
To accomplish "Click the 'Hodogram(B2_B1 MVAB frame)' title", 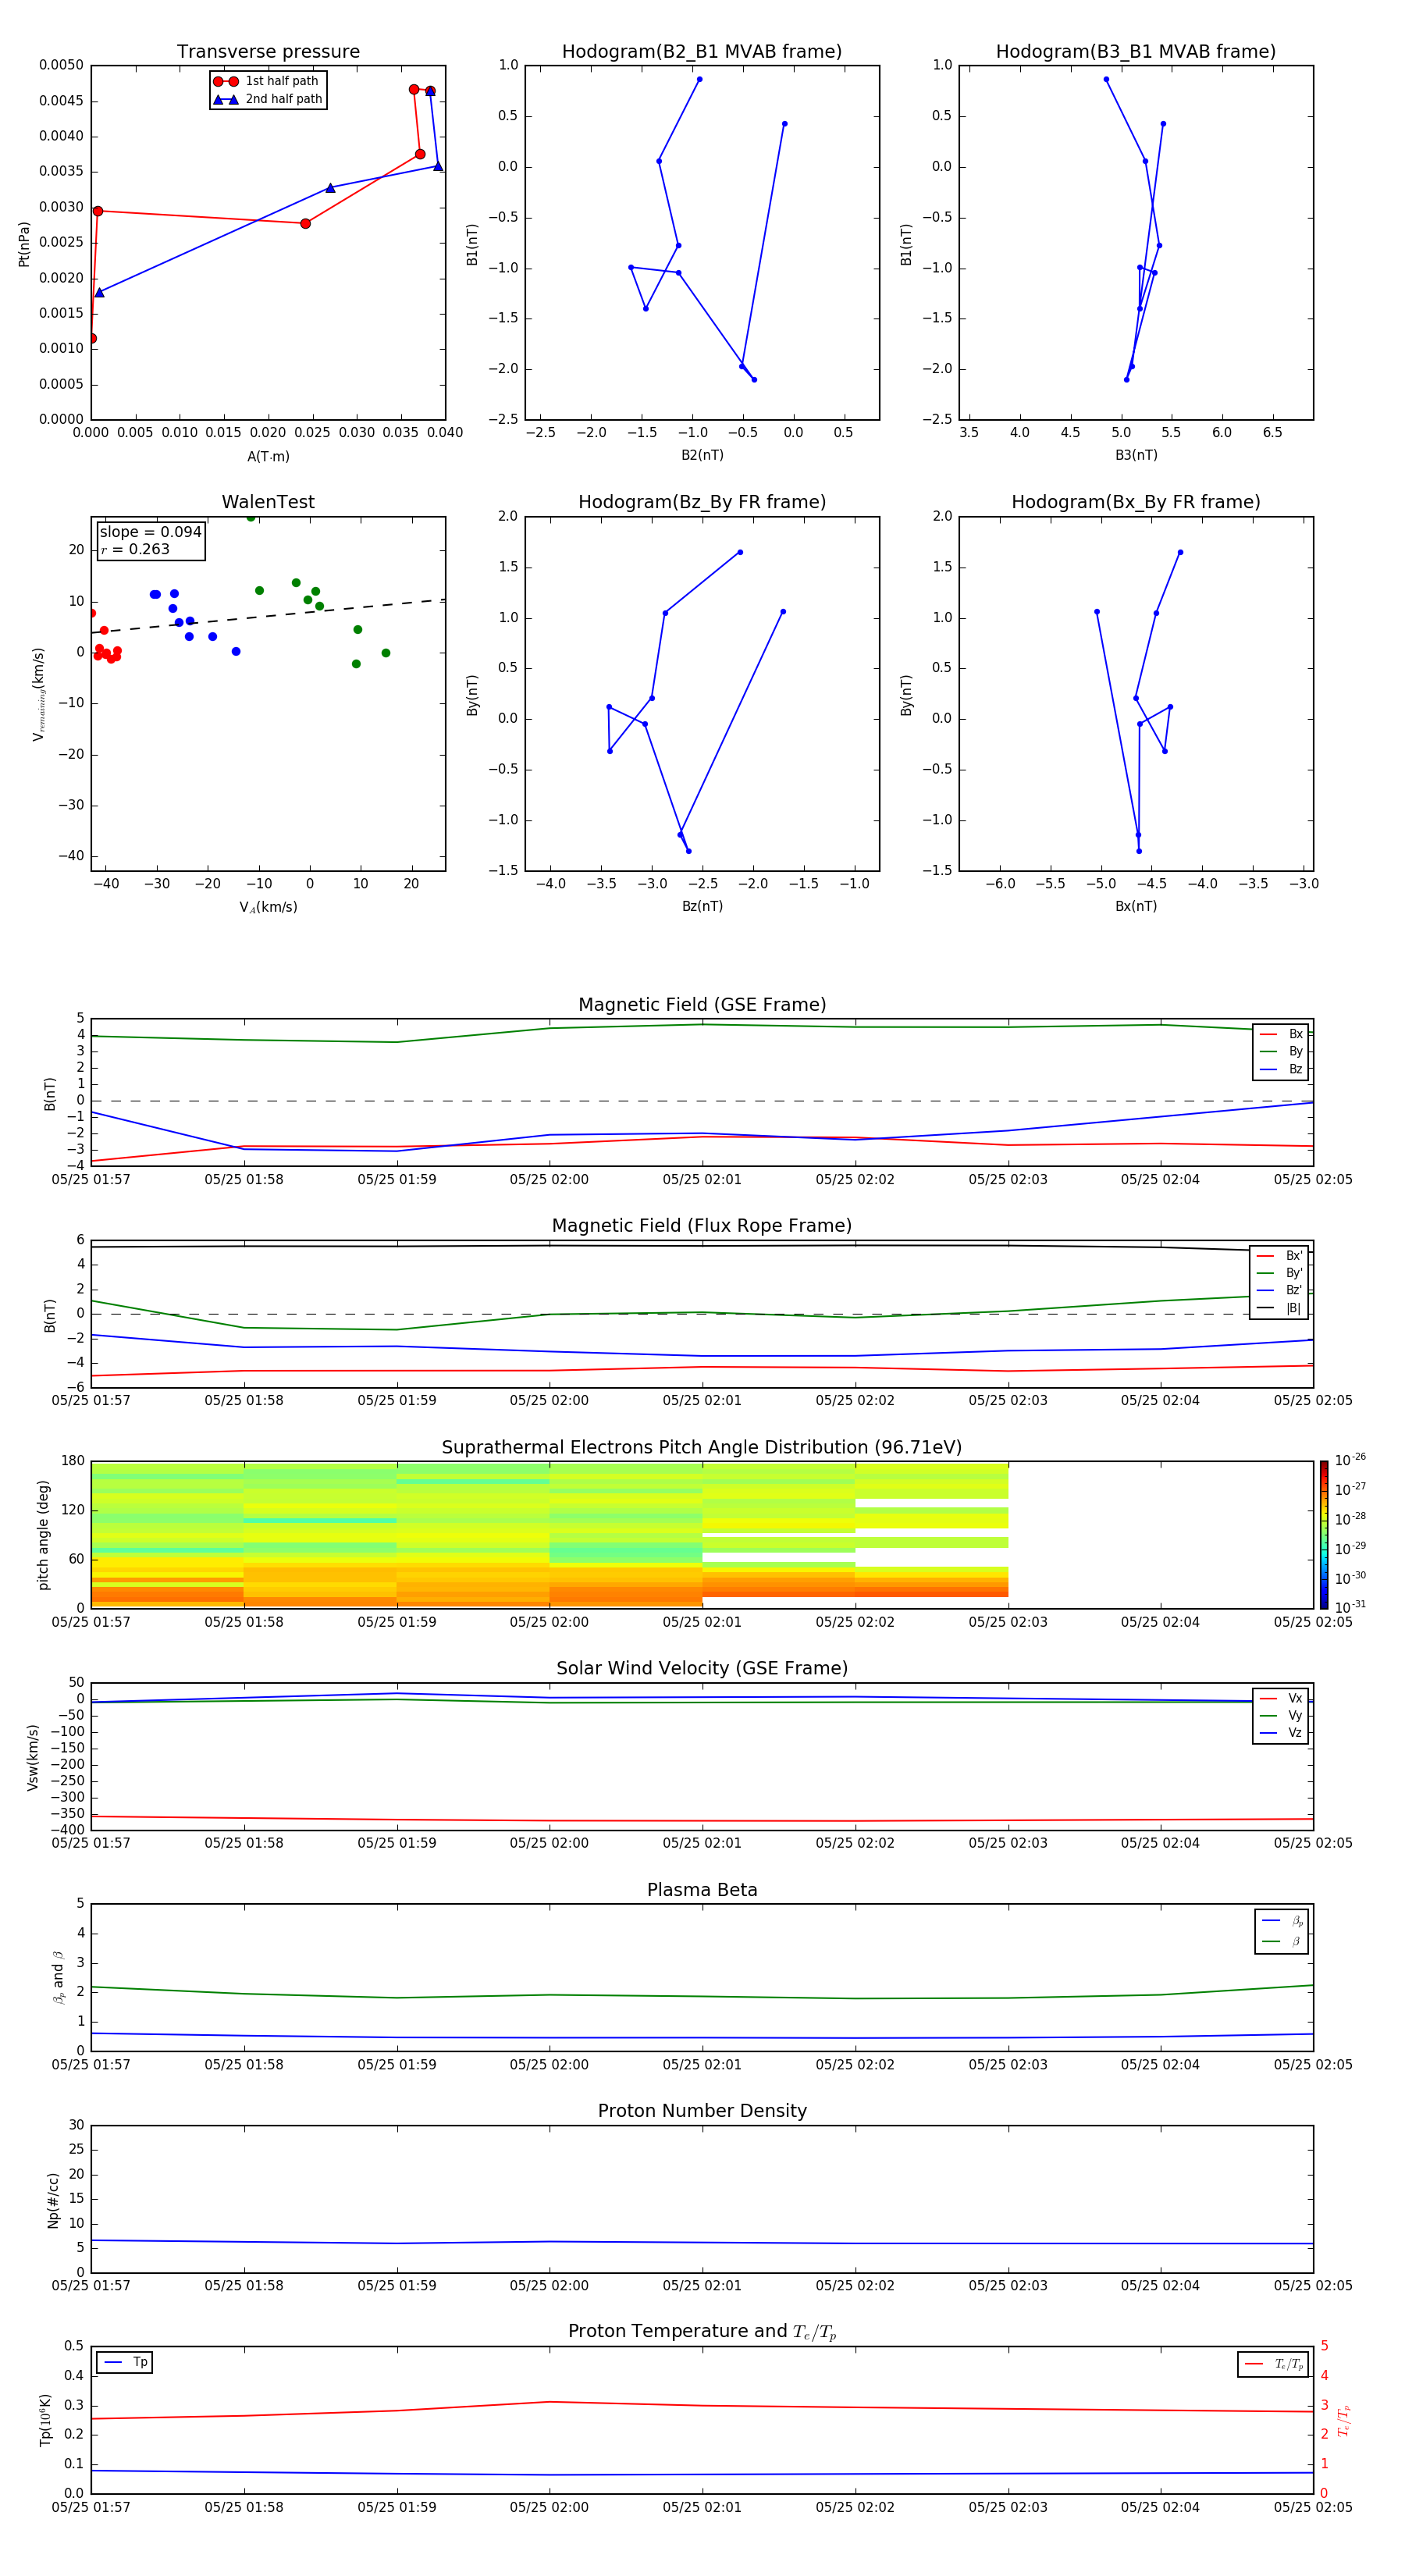I will pyautogui.click(x=702, y=52).
